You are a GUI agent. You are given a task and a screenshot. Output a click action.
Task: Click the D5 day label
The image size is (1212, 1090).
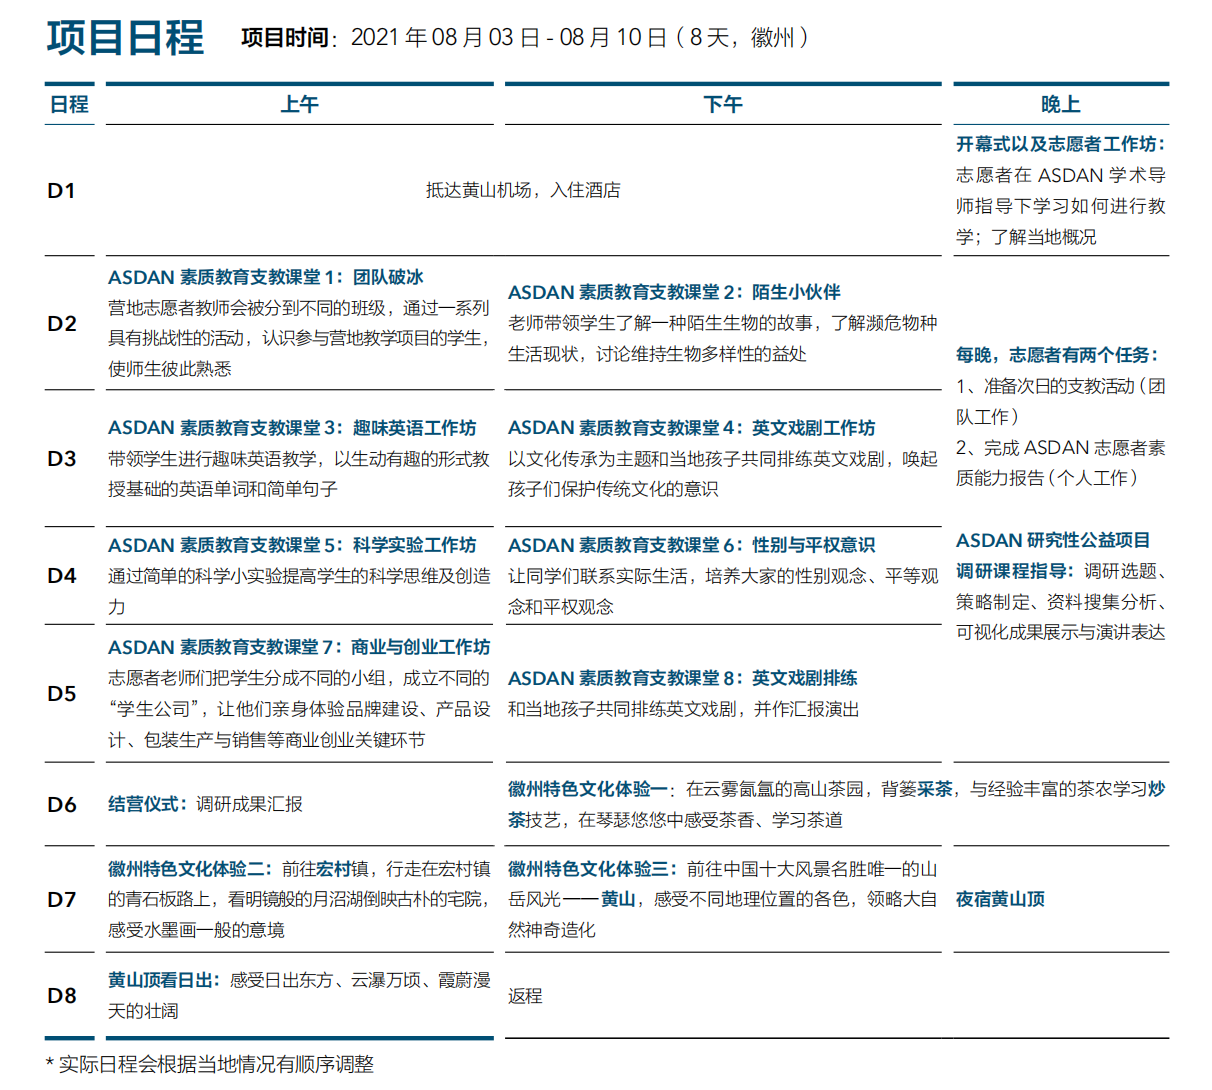click(x=62, y=693)
